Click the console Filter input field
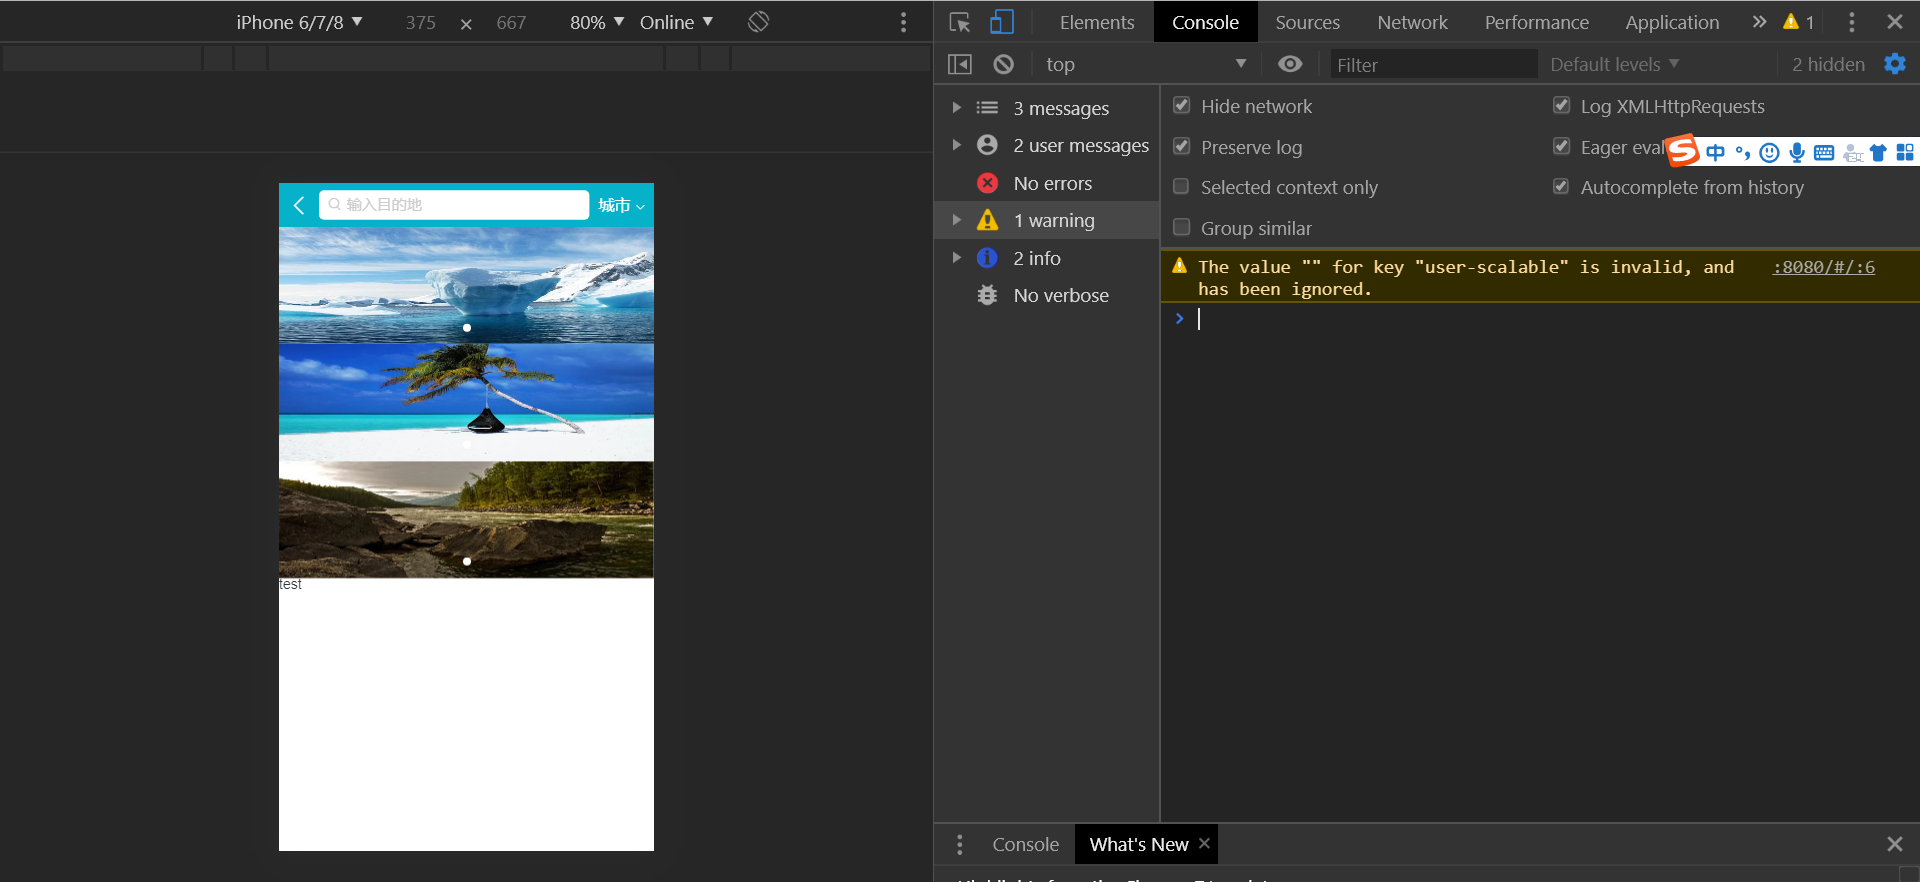 (x=1433, y=64)
